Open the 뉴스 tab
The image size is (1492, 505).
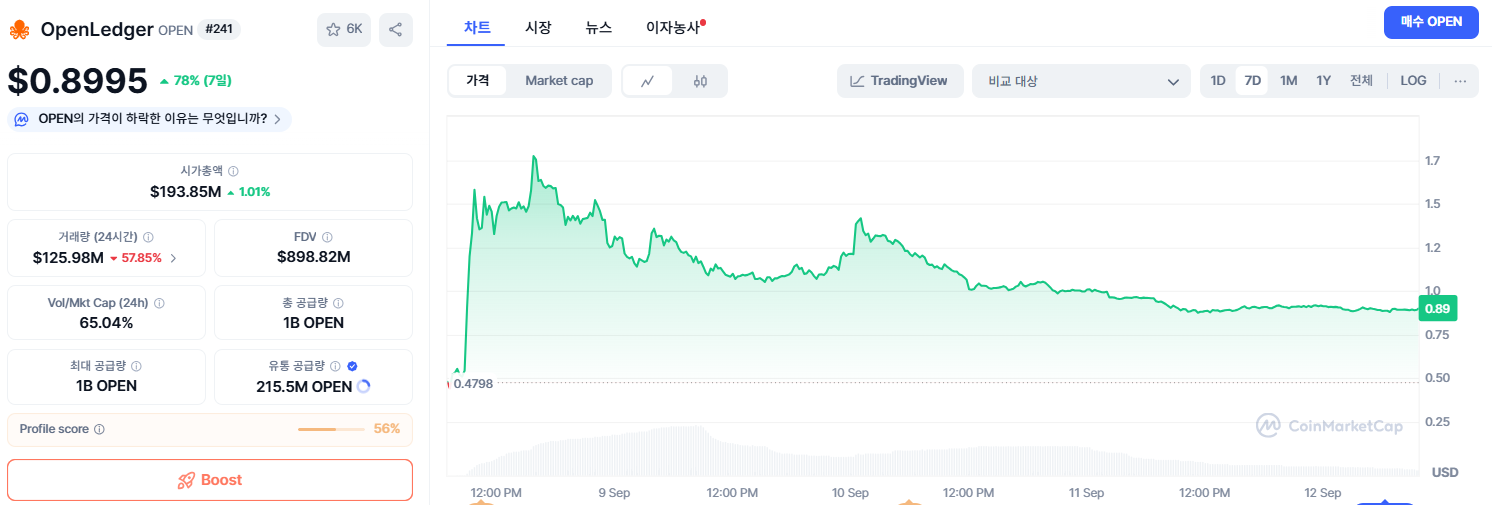coord(599,28)
